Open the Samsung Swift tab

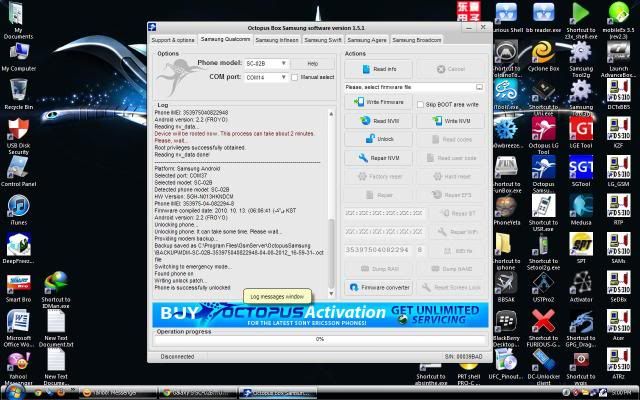tap(323, 40)
